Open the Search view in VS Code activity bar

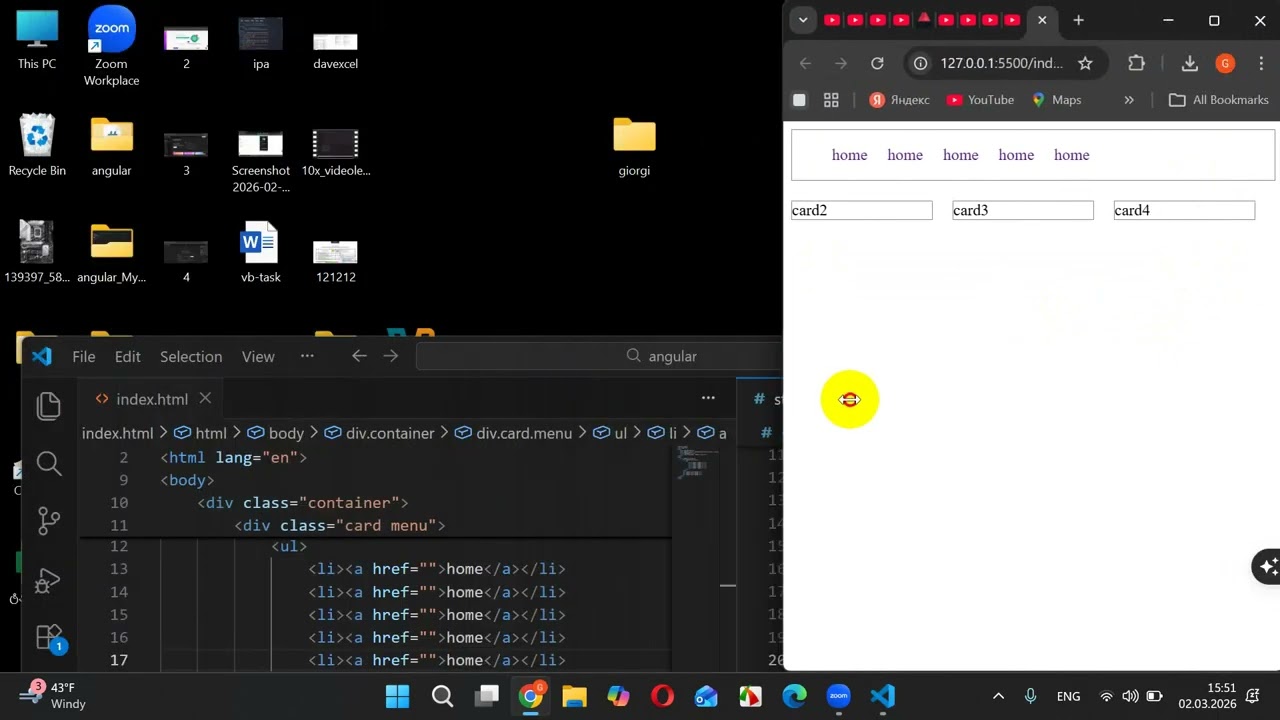49,463
